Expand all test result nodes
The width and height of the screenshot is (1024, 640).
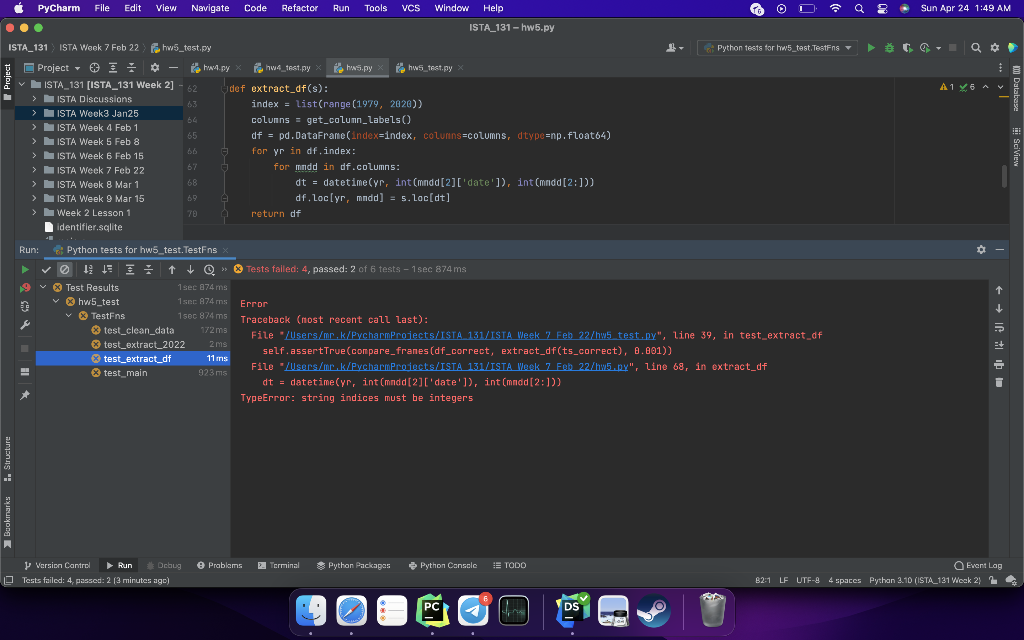pyautogui.click(x=130, y=269)
